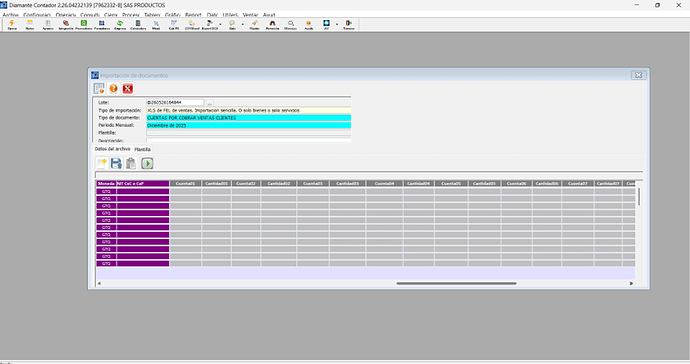This screenshot has width=690, height=364.
Task: Click the Moneda column header
Action: coord(106,184)
